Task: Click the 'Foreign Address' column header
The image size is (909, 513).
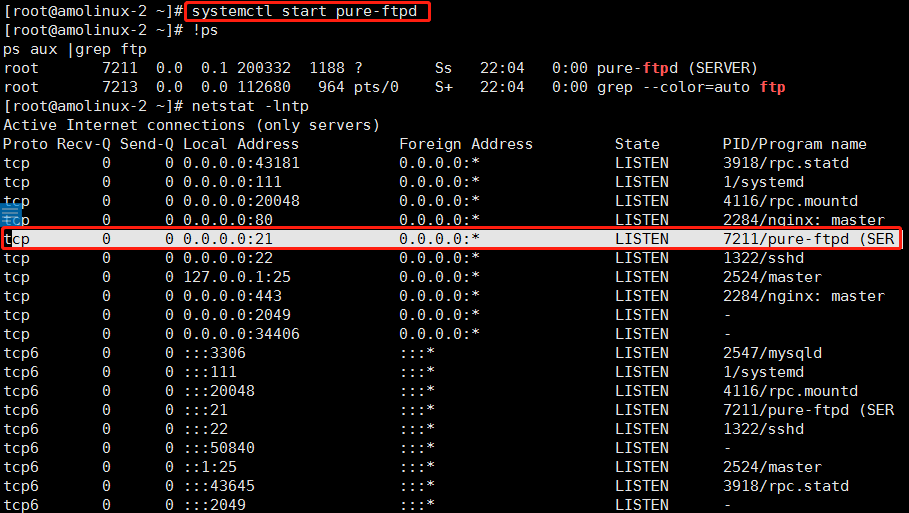Action: pos(466,144)
